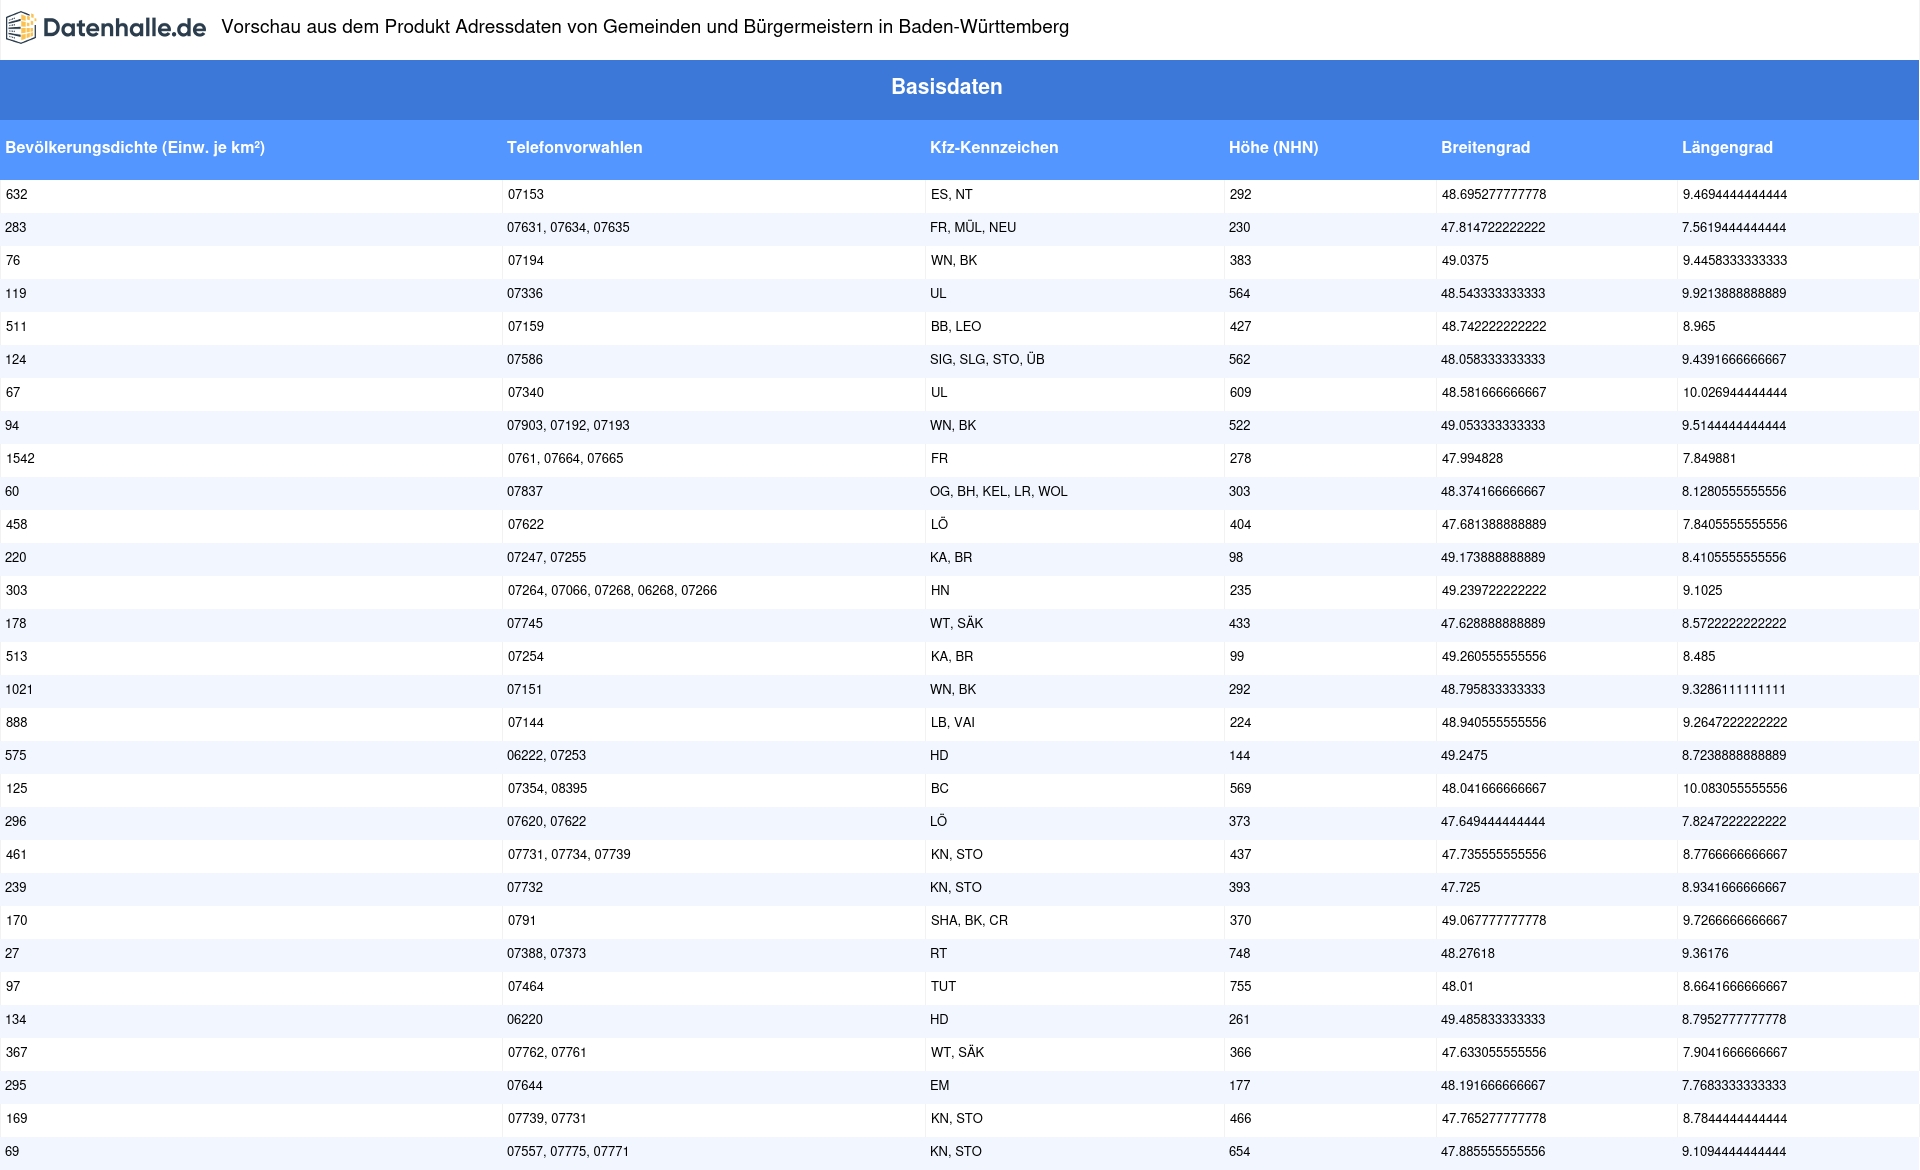1920x1170 pixels.
Task: Click longitude value 10.026944444444
Action: coord(1734,393)
